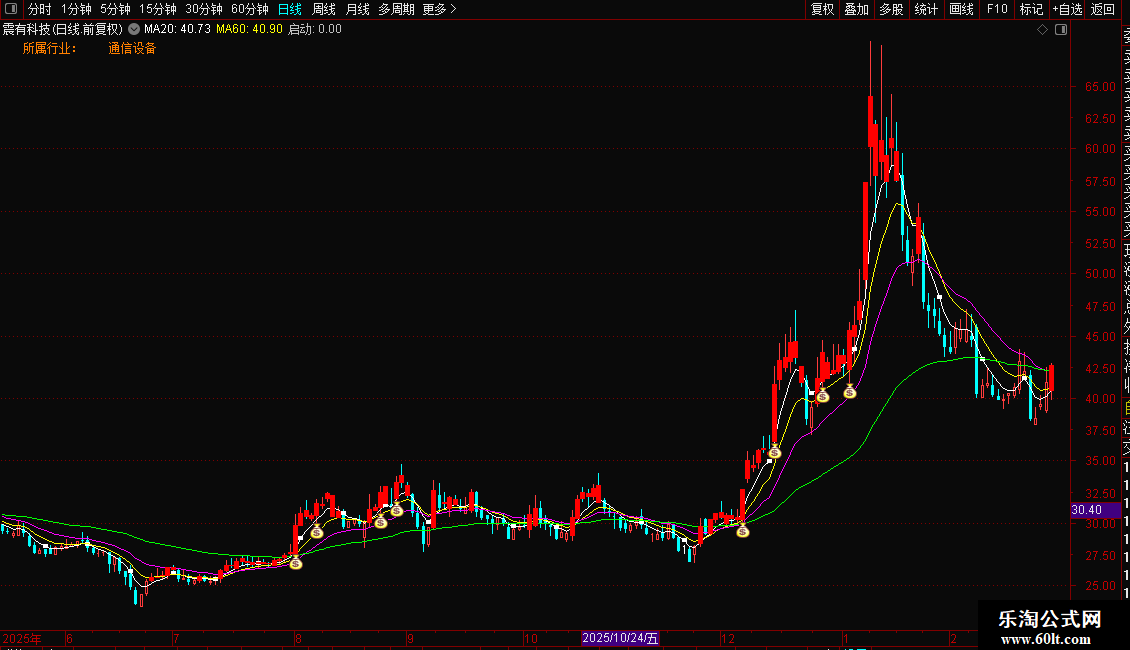This screenshot has height=650, width=1130.
Task: Click month 8 on the time axis
Action: [298, 638]
